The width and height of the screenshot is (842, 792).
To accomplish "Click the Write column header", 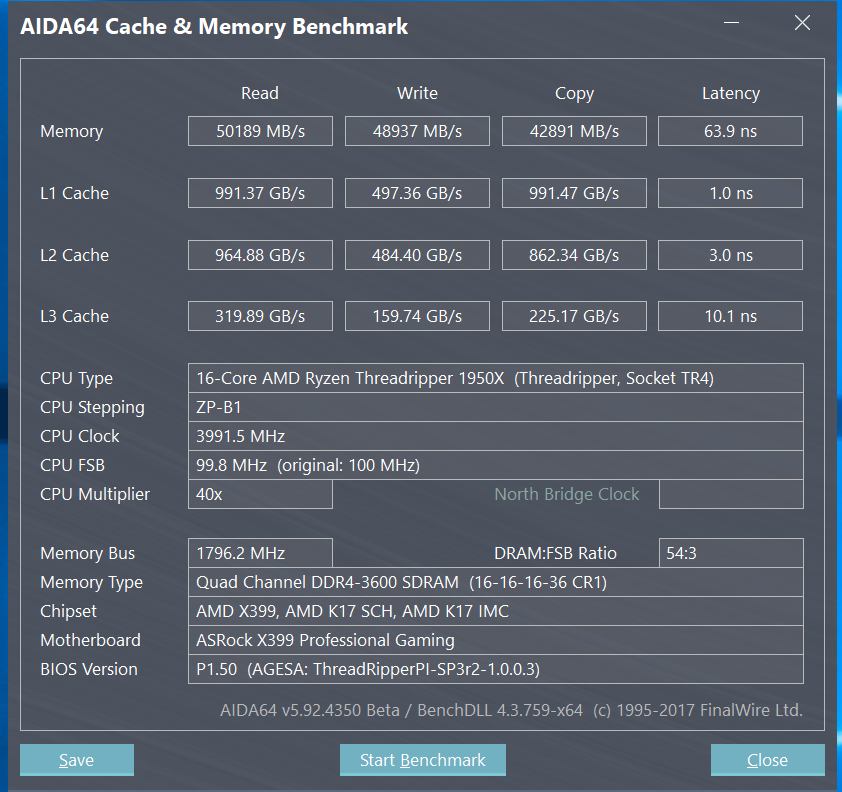I will [417, 93].
